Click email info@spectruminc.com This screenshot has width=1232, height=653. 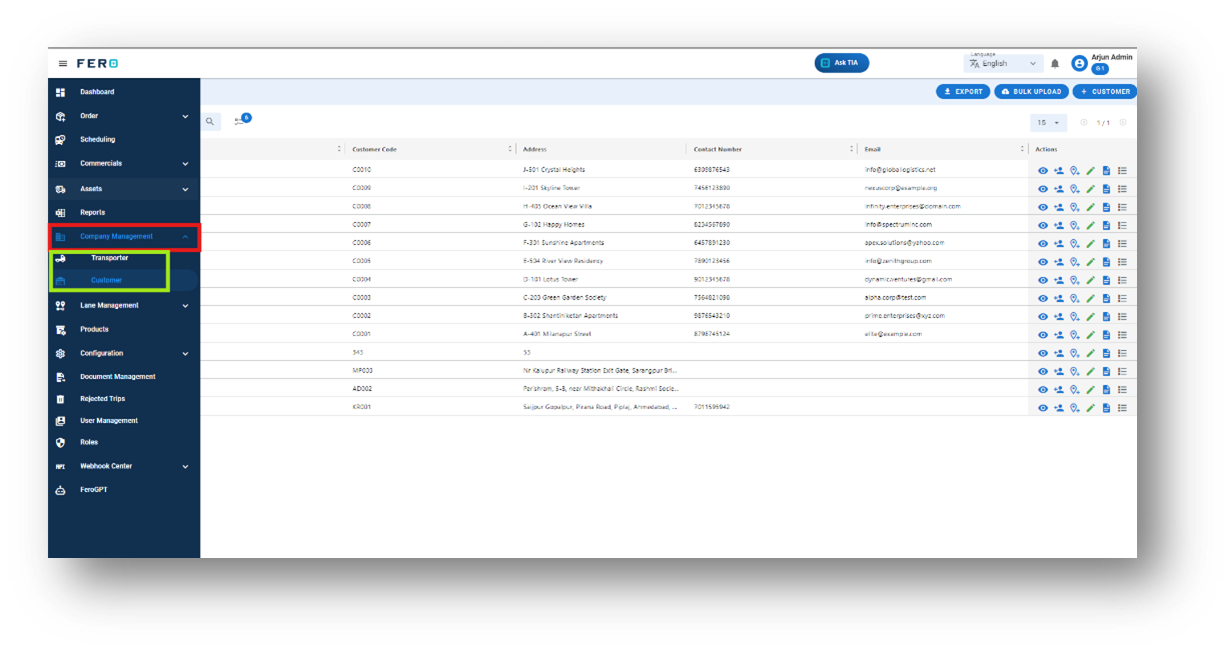(898, 225)
